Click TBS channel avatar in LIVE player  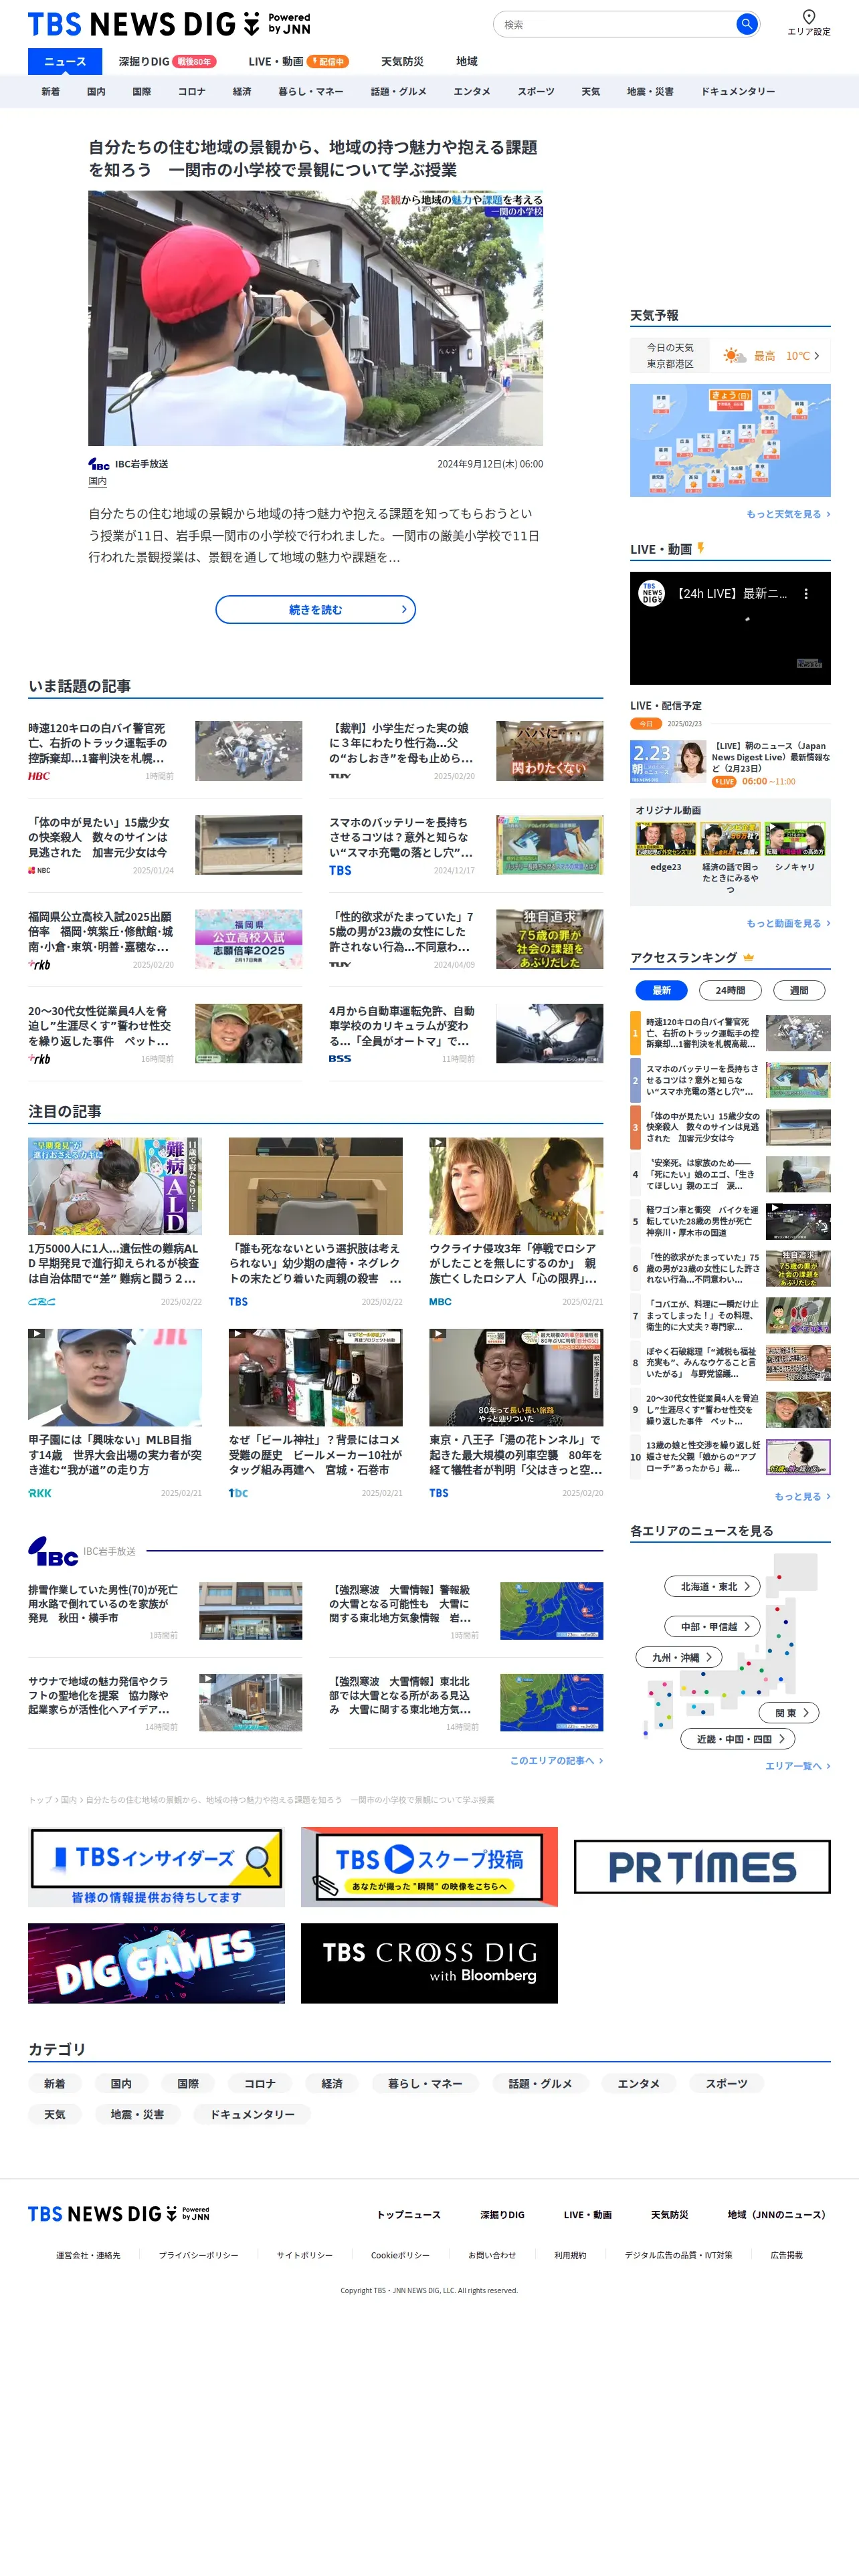(652, 593)
